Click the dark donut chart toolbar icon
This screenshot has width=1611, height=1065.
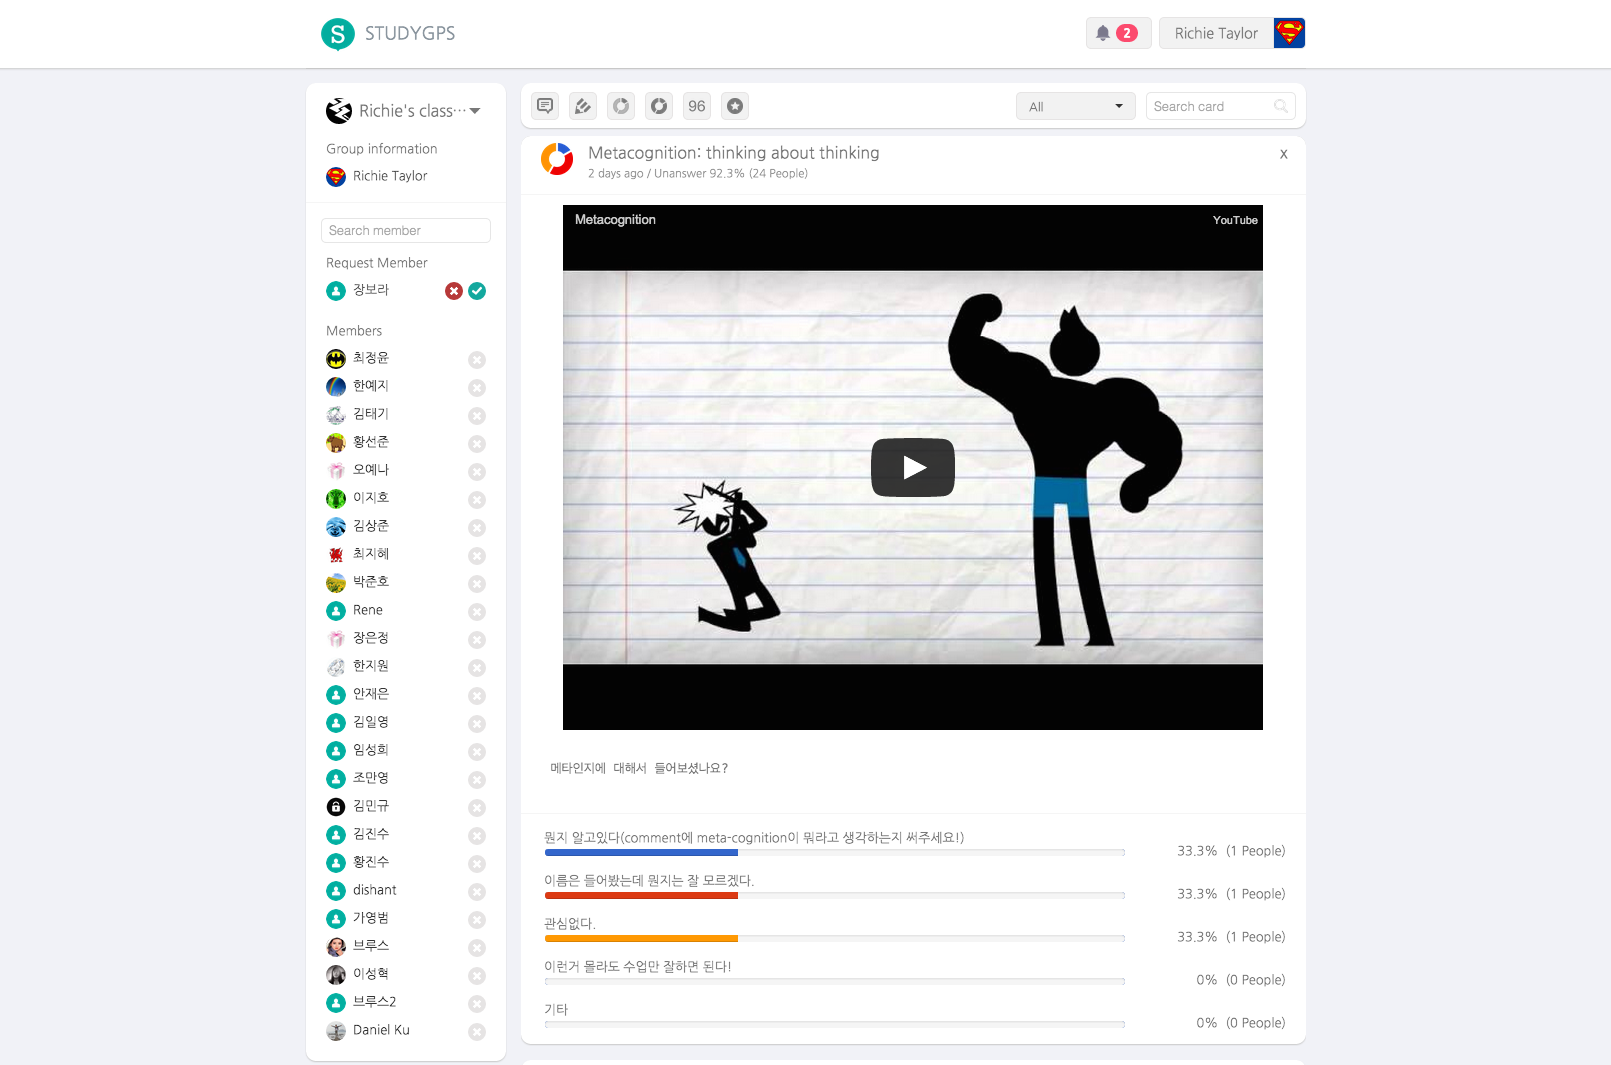coord(659,106)
